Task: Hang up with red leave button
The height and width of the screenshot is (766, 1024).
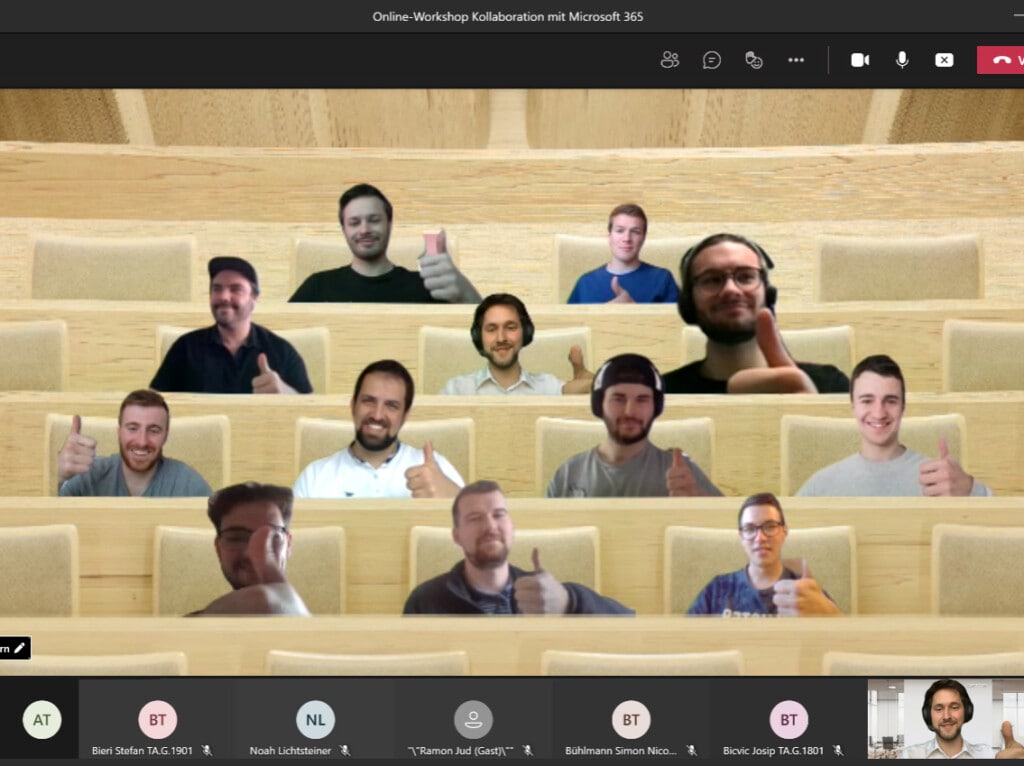Action: pos(1000,60)
